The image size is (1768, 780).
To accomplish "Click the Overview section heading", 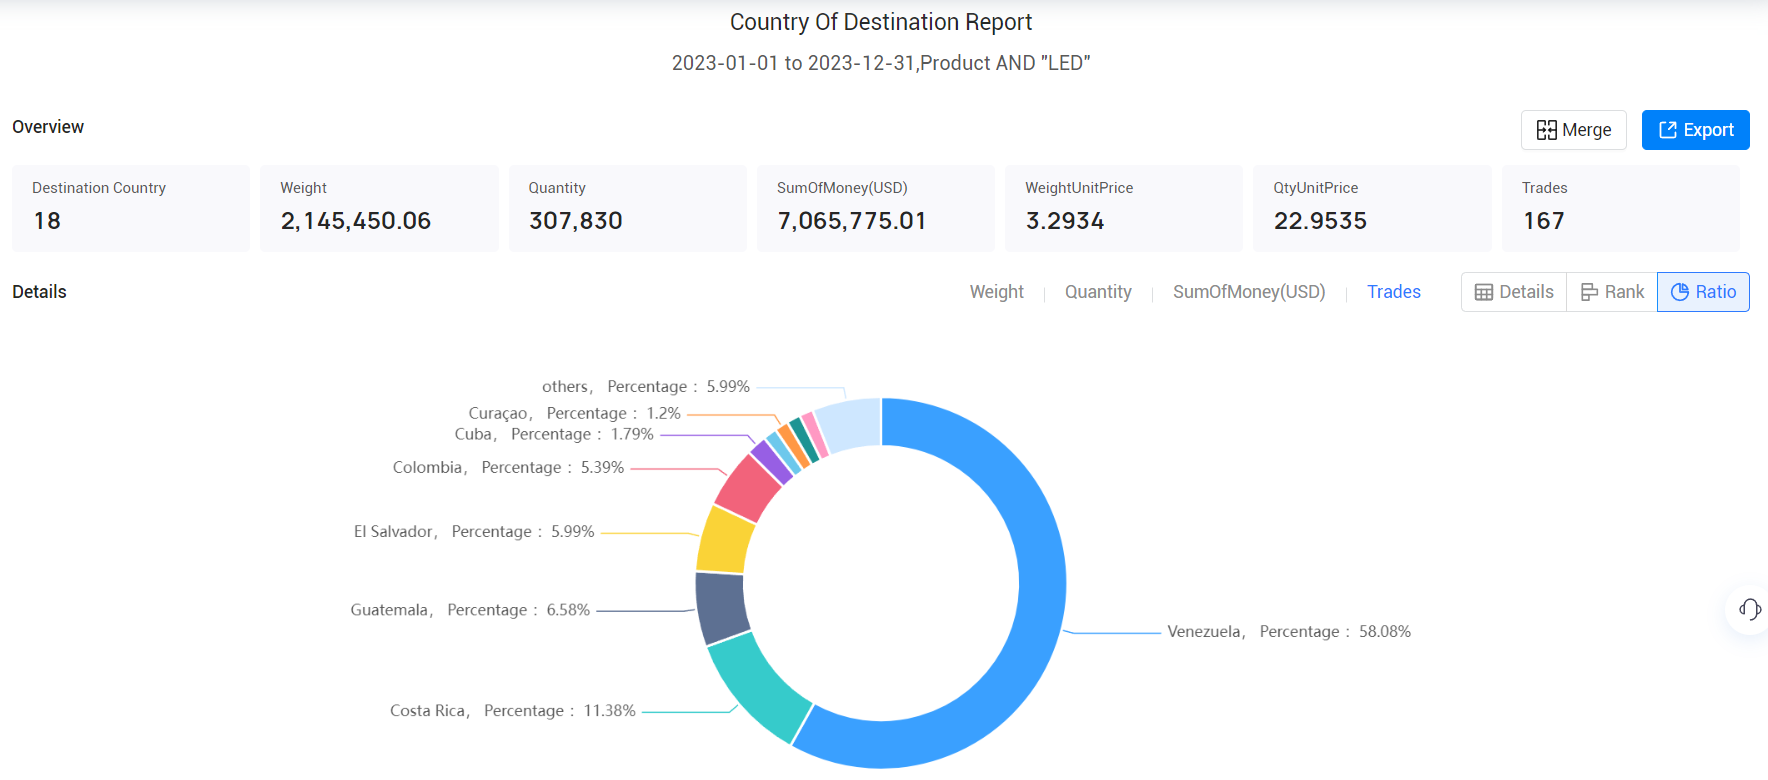I will tap(48, 127).
